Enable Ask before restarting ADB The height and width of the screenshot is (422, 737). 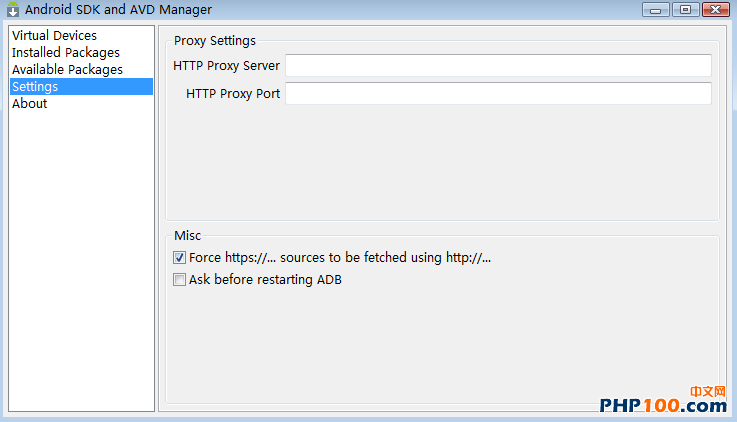[179, 280]
